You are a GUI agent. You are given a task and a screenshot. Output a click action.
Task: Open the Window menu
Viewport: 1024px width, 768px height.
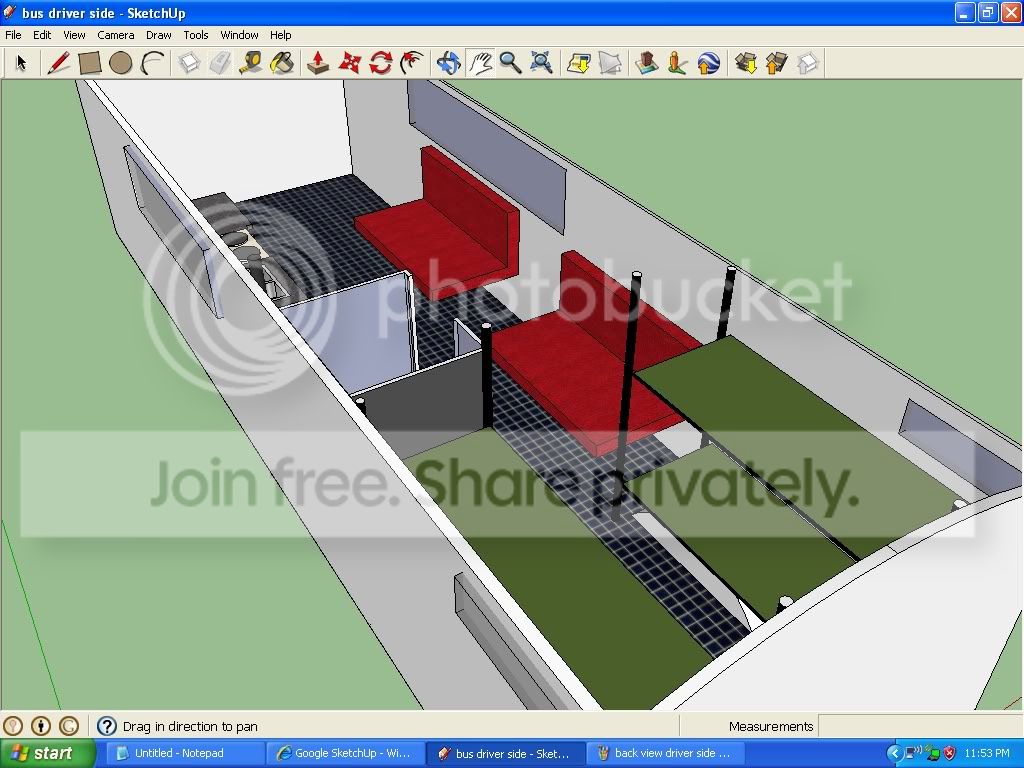point(239,35)
